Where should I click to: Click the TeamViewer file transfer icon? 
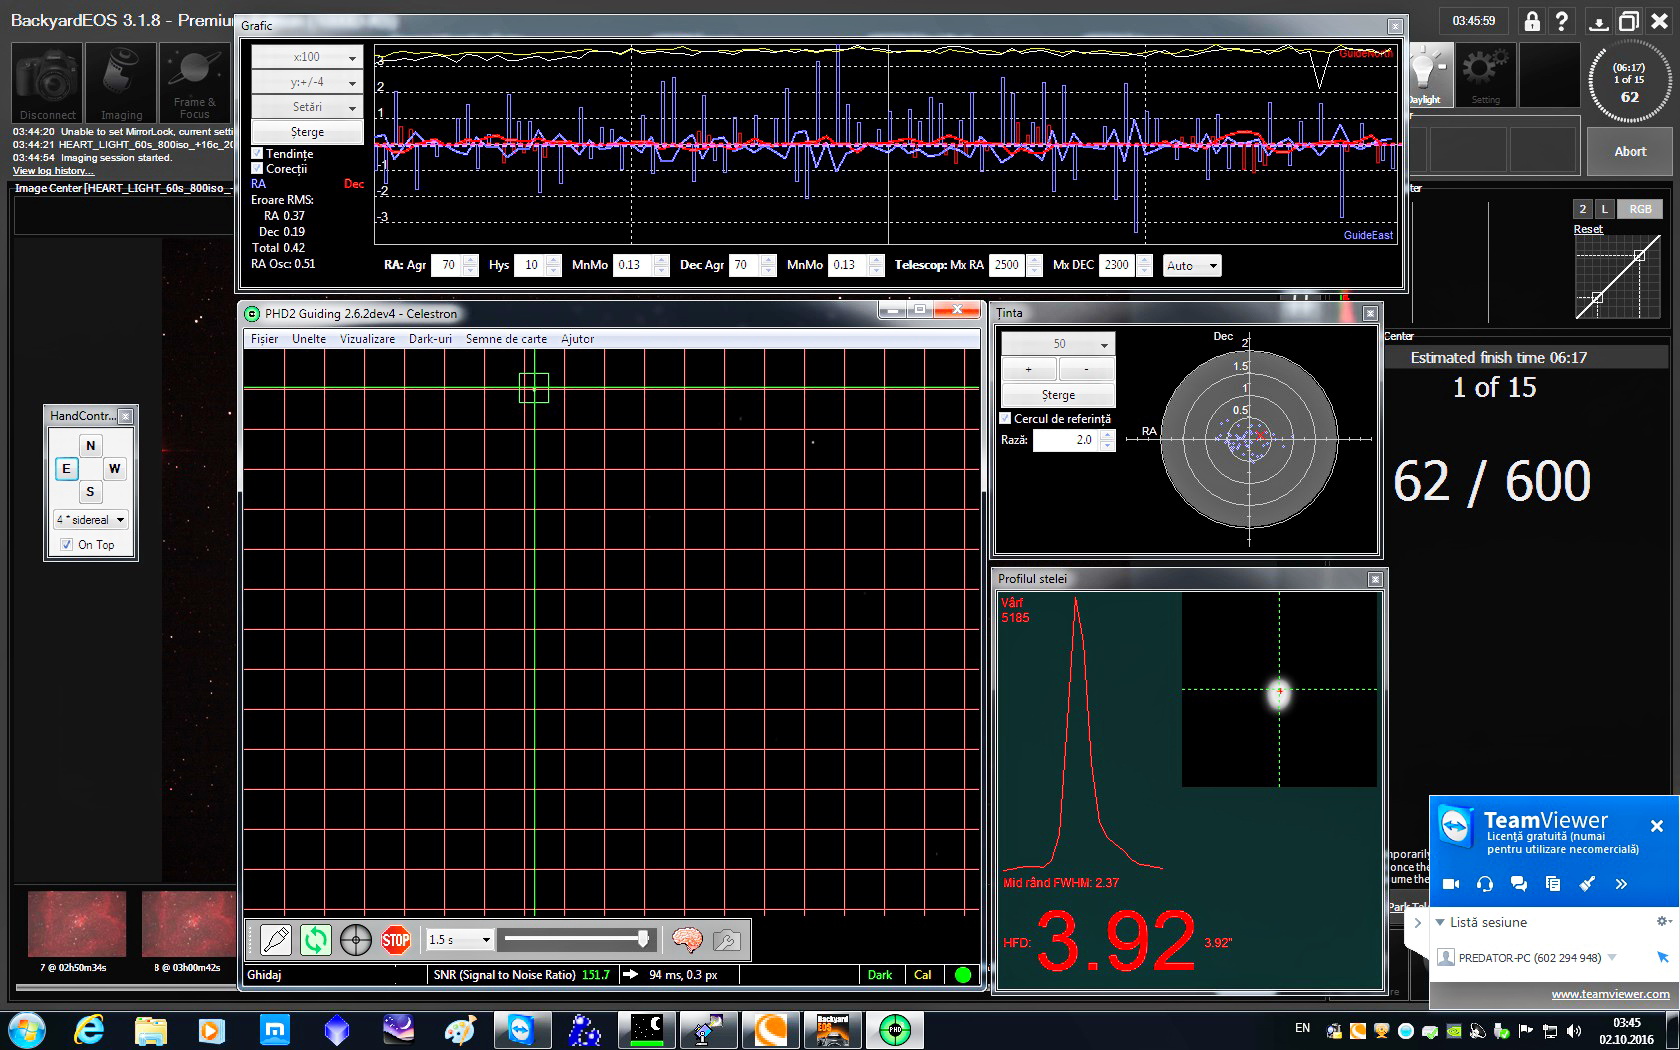(1553, 884)
